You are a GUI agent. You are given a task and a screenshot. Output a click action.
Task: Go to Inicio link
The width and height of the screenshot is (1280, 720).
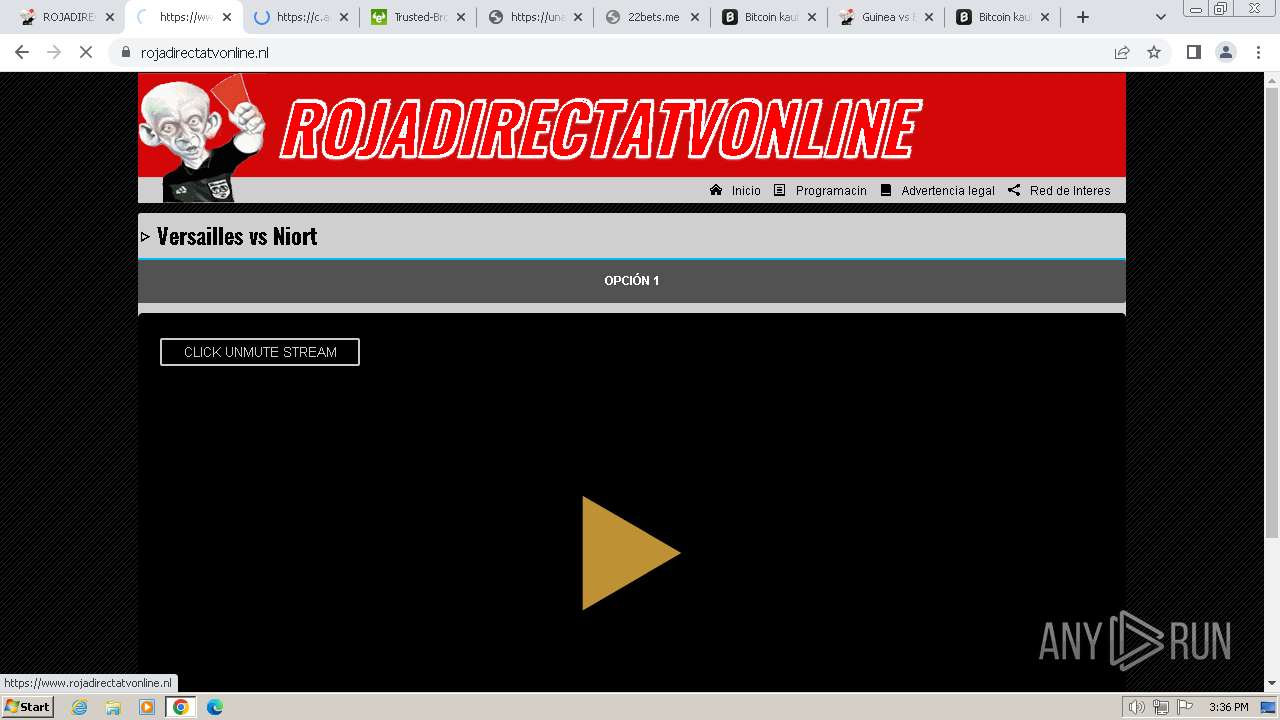[x=746, y=191]
